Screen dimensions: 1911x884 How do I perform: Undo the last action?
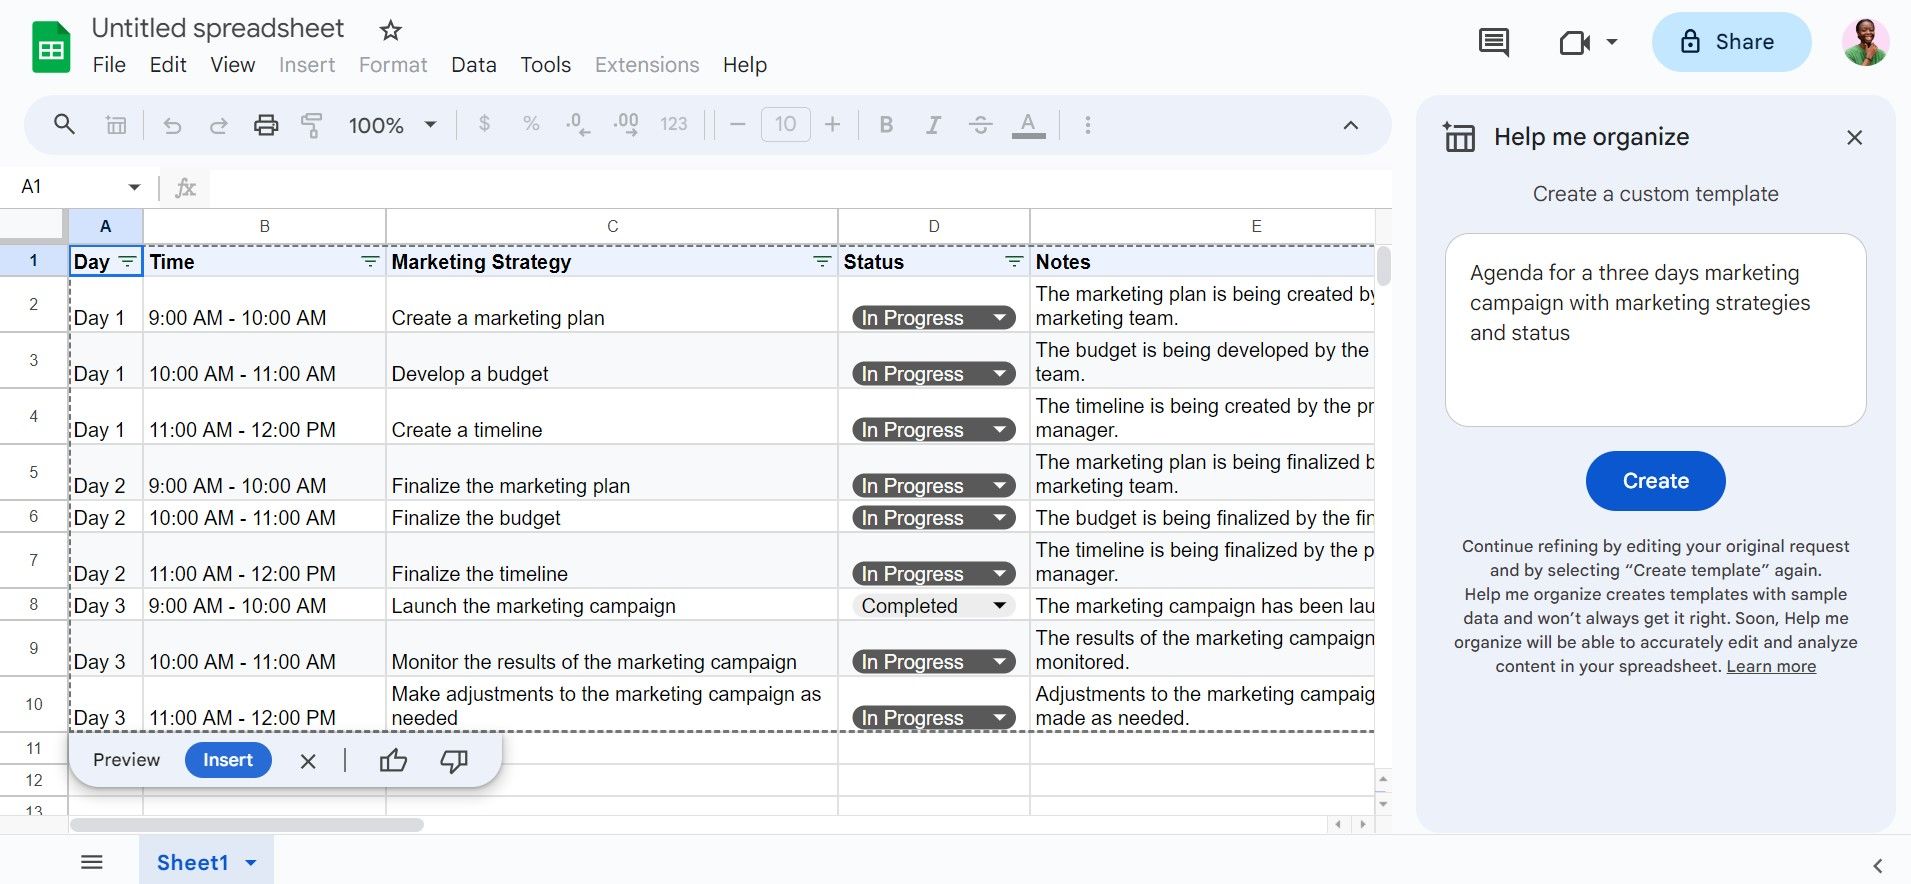[172, 125]
